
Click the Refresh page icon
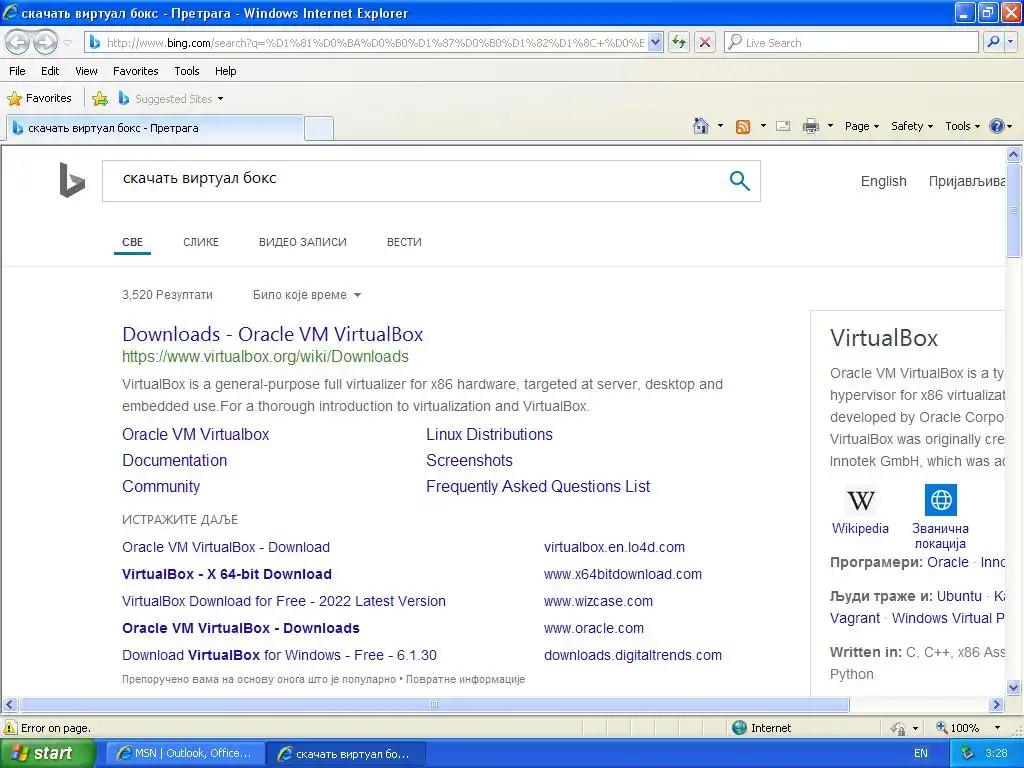679,43
